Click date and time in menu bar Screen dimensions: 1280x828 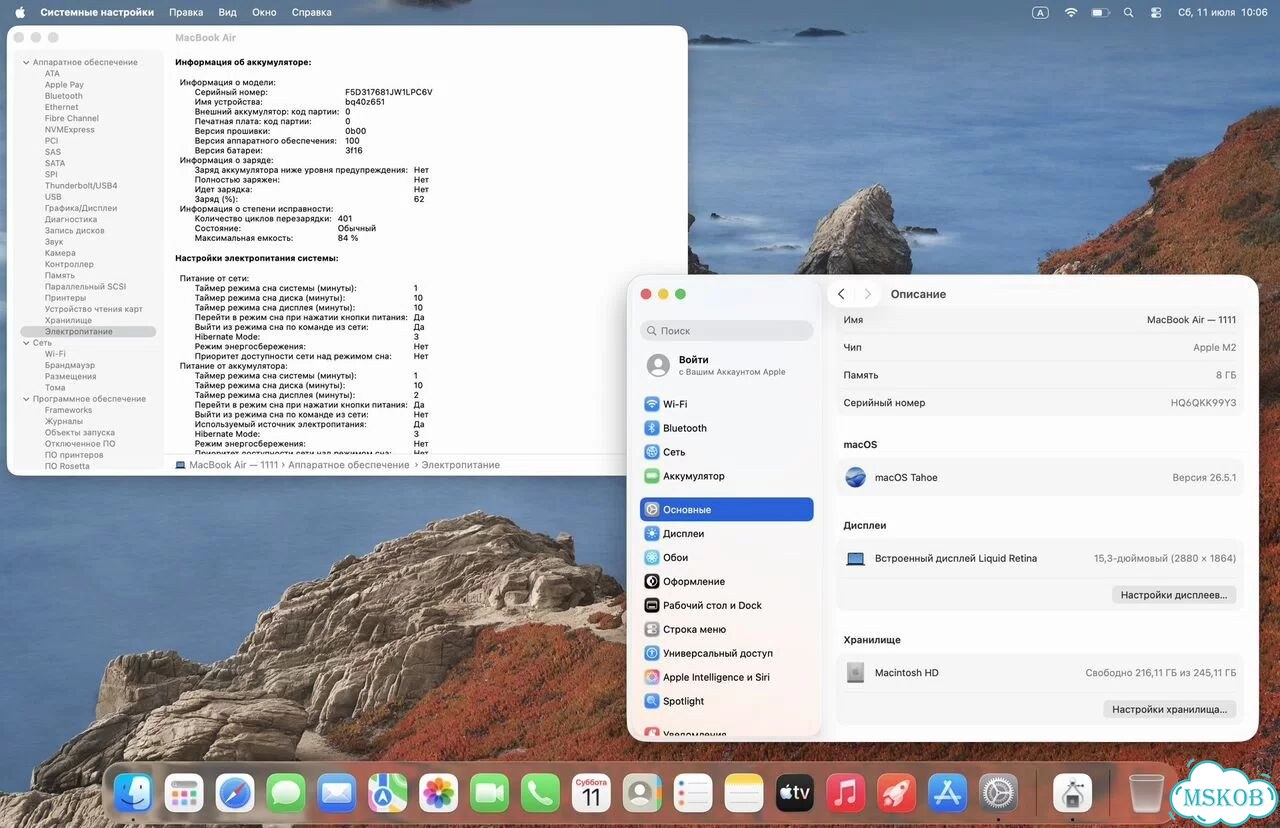[1223, 12]
